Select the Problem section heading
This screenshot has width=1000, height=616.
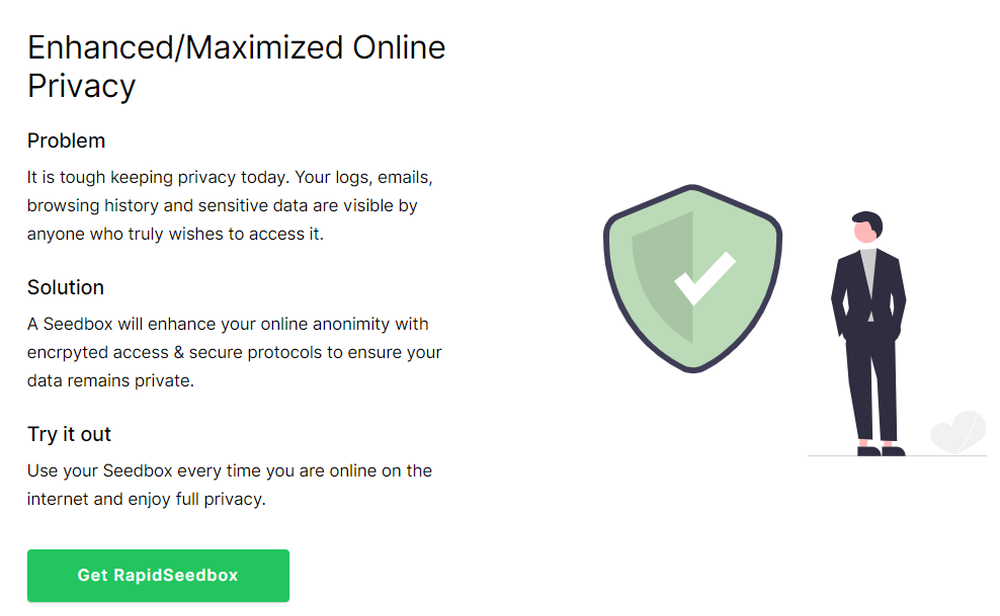pos(66,141)
